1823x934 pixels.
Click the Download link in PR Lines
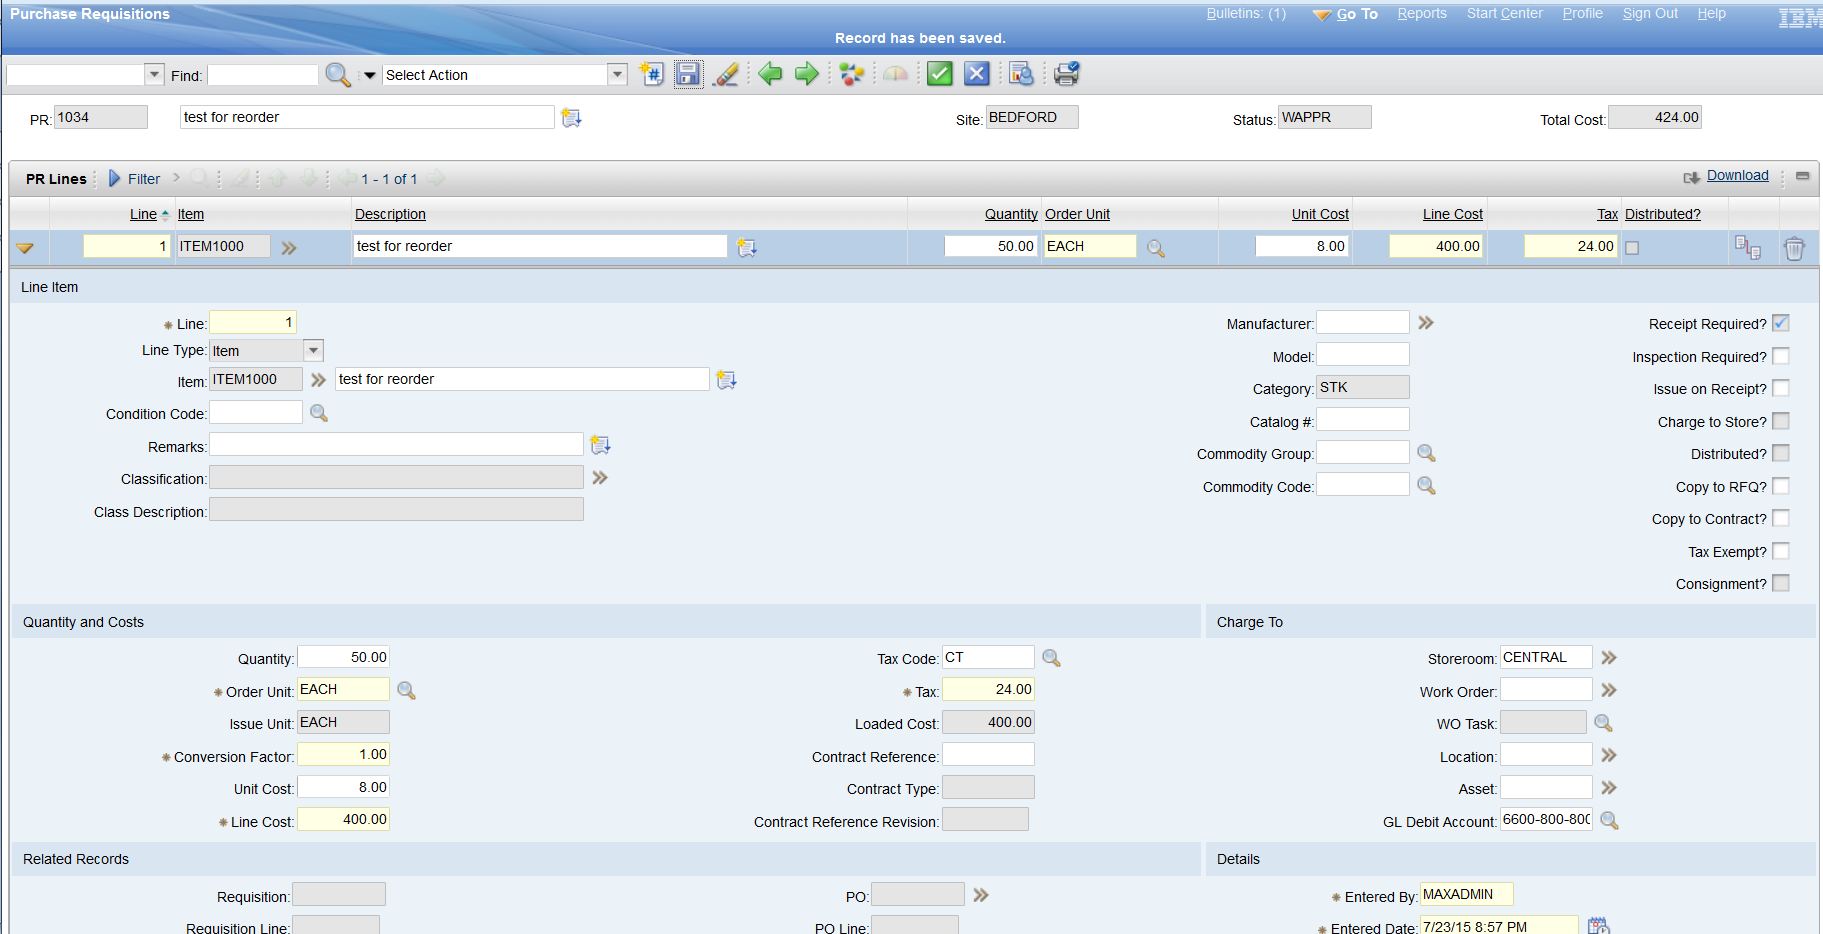coord(1737,176)
